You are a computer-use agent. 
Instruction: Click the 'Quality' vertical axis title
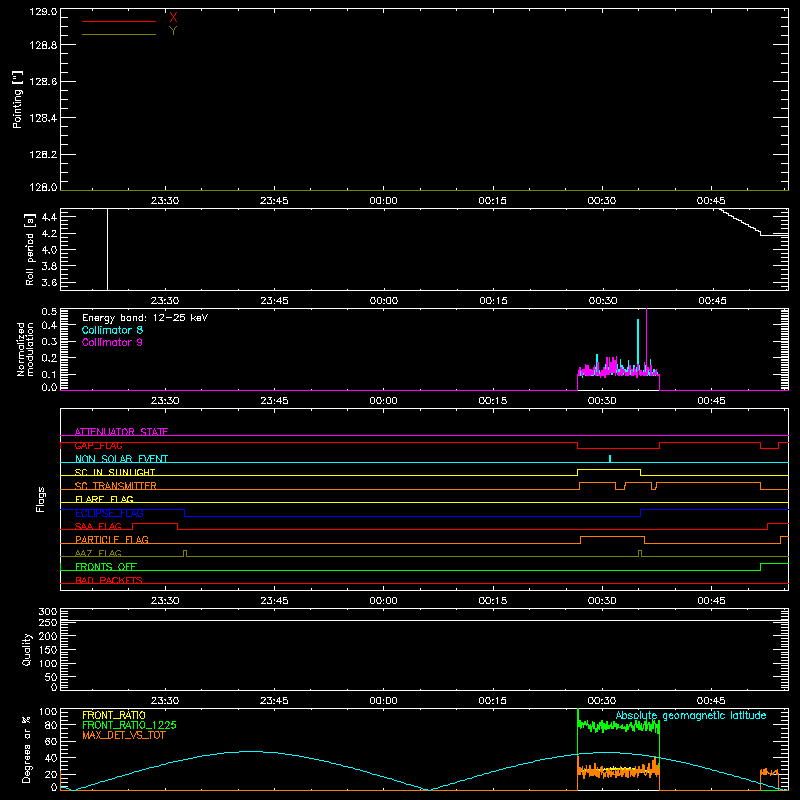[x=27, y=649]
